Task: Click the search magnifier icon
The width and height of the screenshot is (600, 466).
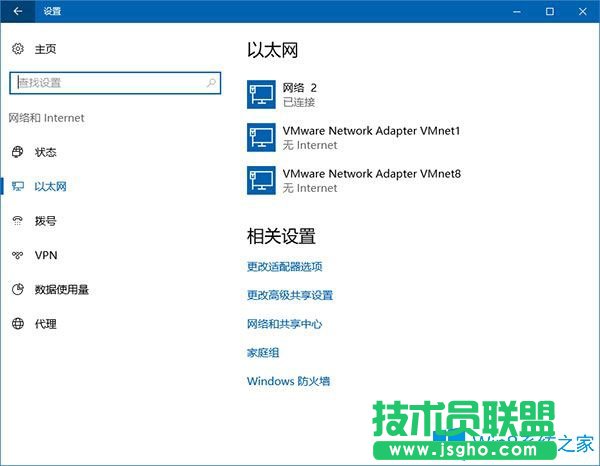Action: coord(211,82)
